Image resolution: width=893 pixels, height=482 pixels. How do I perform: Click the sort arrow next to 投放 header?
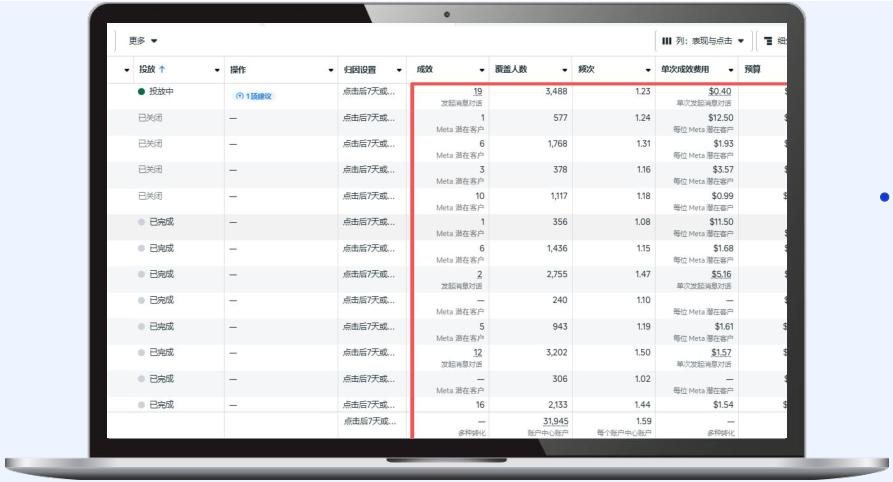click(162, 69)
